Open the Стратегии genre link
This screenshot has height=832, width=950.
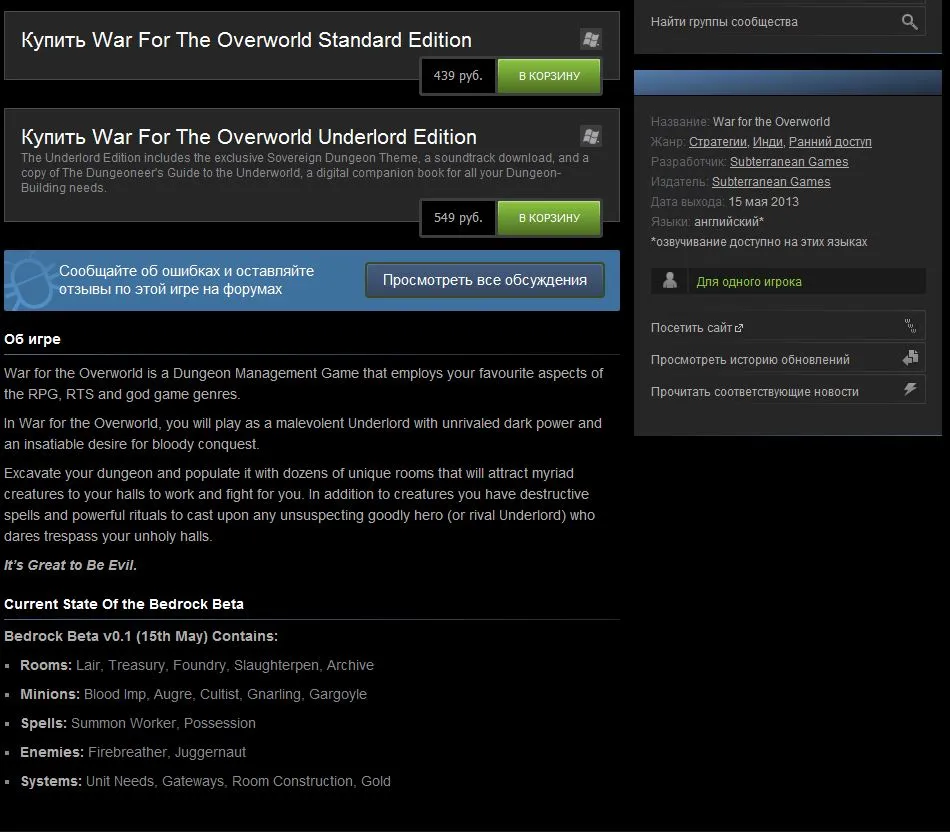pyautogui.click(x=717, y=142)
